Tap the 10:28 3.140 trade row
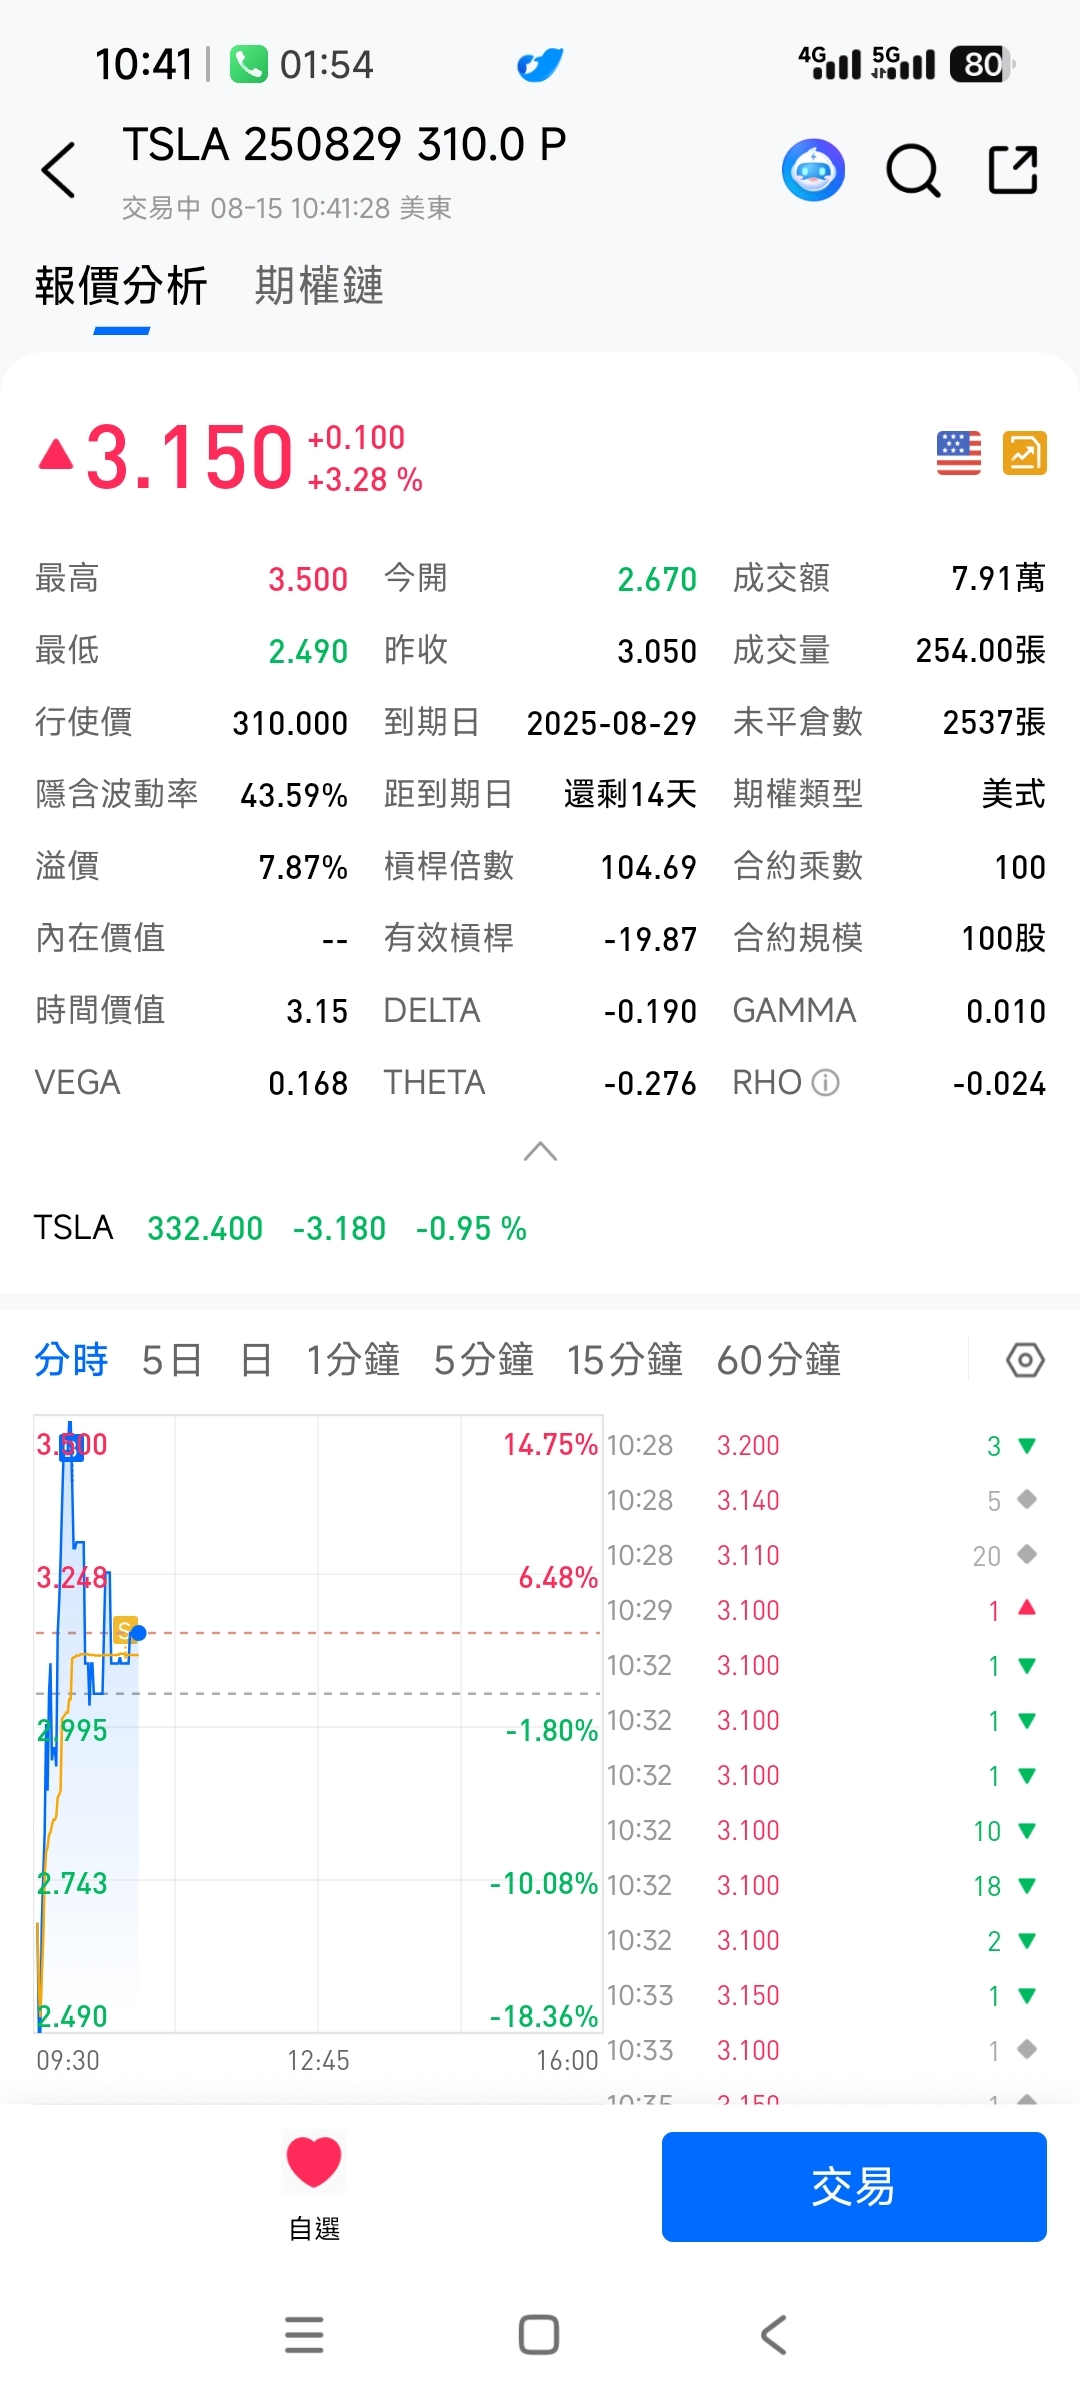 coord(824,1500)
